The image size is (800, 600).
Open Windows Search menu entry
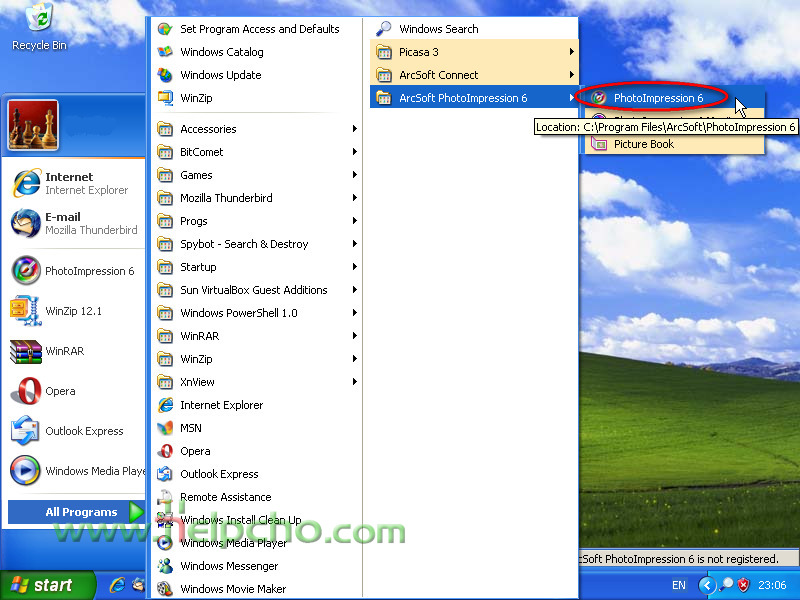[474, 29]
